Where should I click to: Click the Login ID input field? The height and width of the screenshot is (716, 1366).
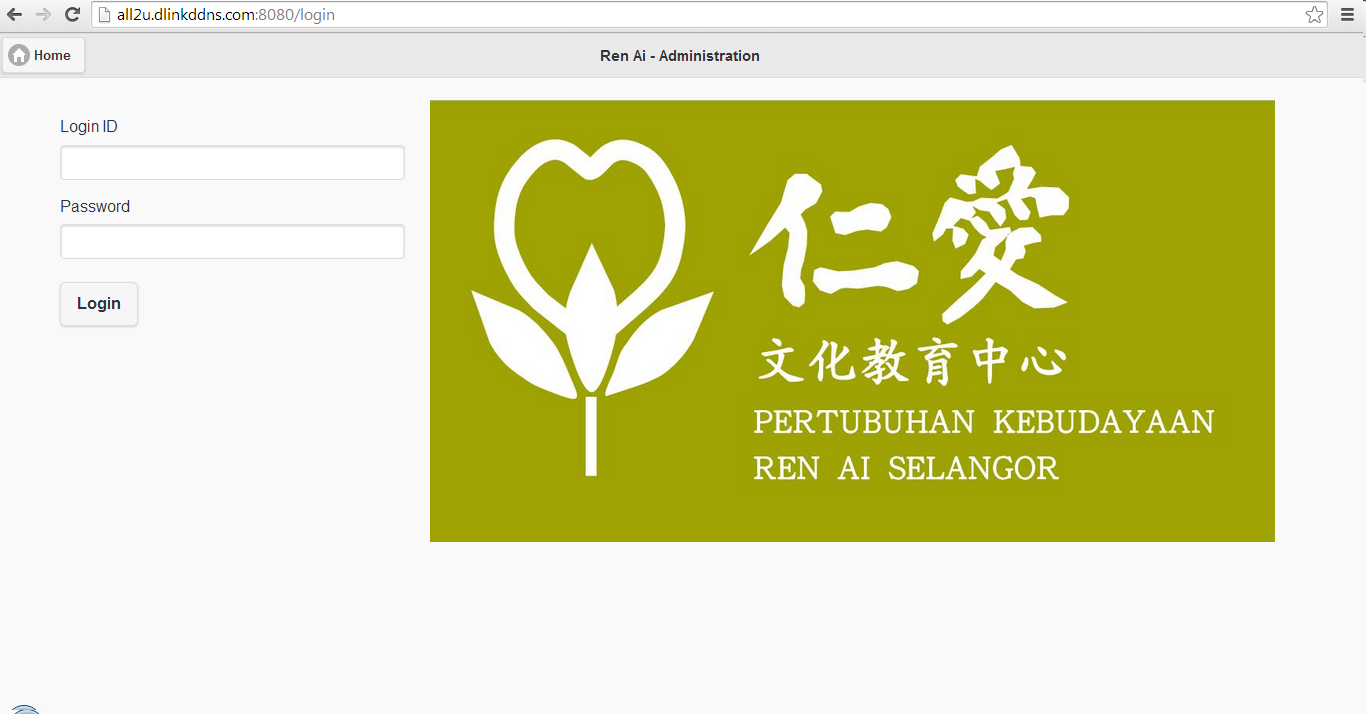232,162
